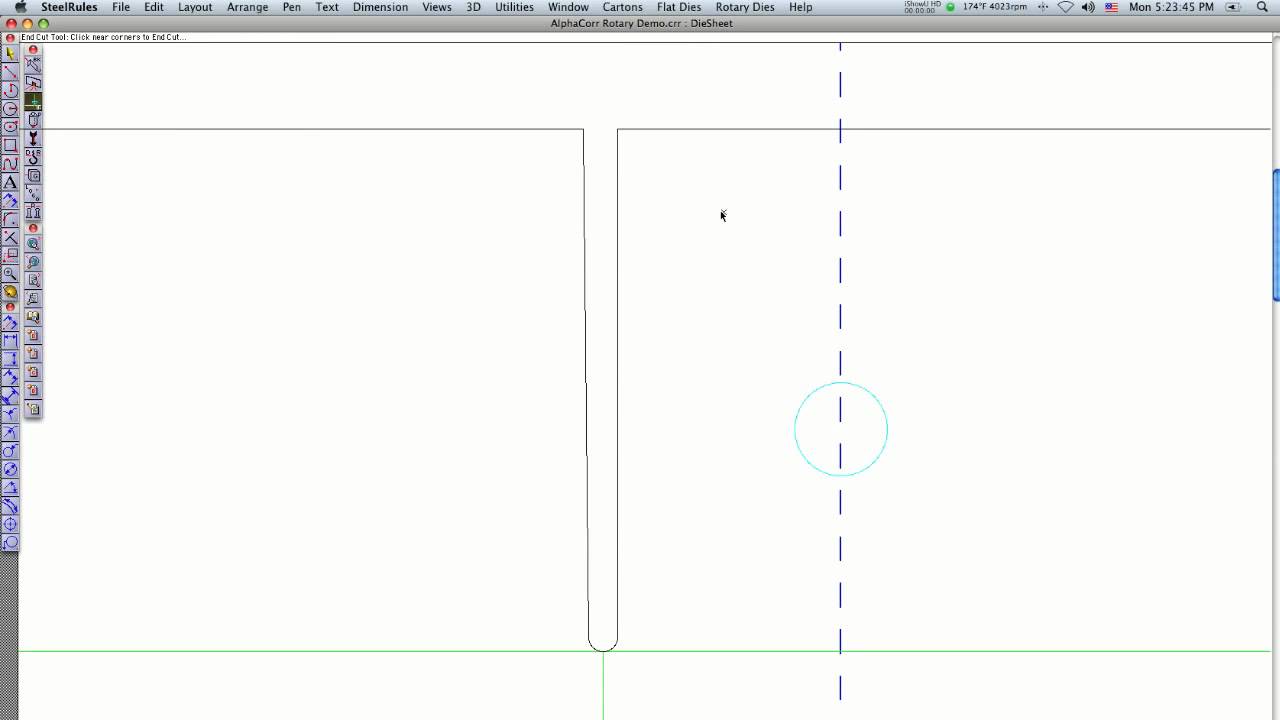Activate the letter A text tool
Viewport: 1280px width, 720px height.
click(x=10, y=182)
